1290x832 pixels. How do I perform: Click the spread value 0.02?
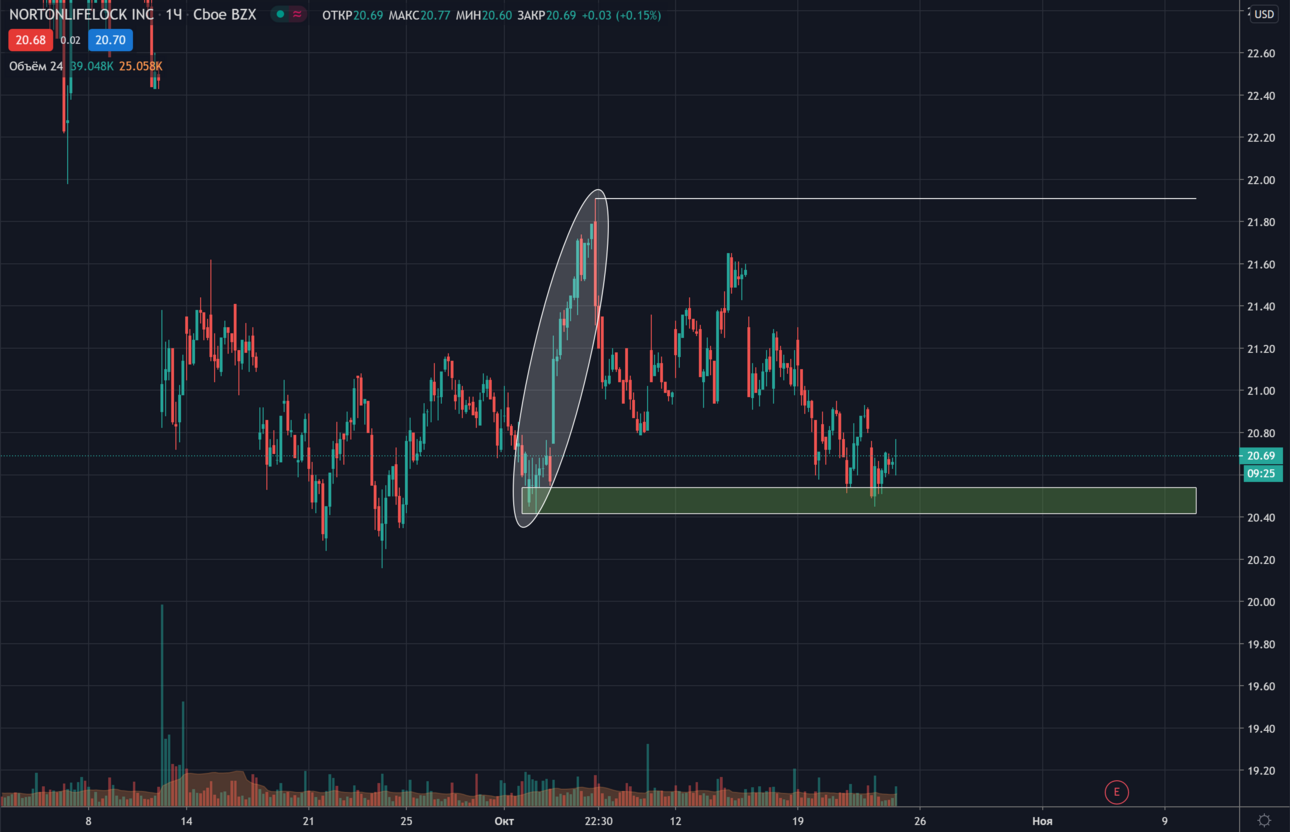click(x=70, y=40)
